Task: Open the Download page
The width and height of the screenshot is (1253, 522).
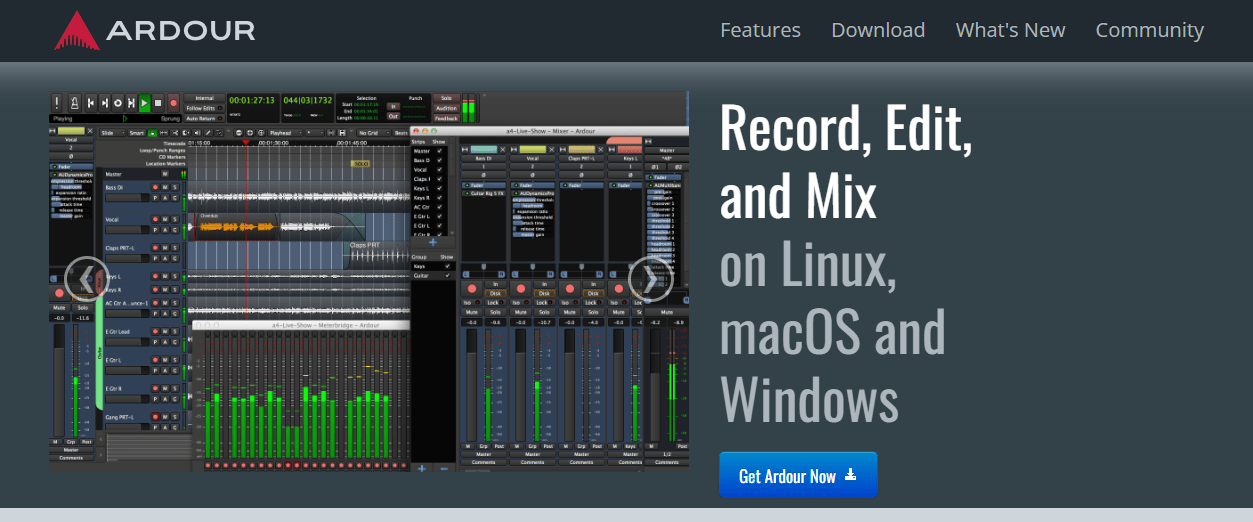Action: pyautogui.click(x=878, y=30)
